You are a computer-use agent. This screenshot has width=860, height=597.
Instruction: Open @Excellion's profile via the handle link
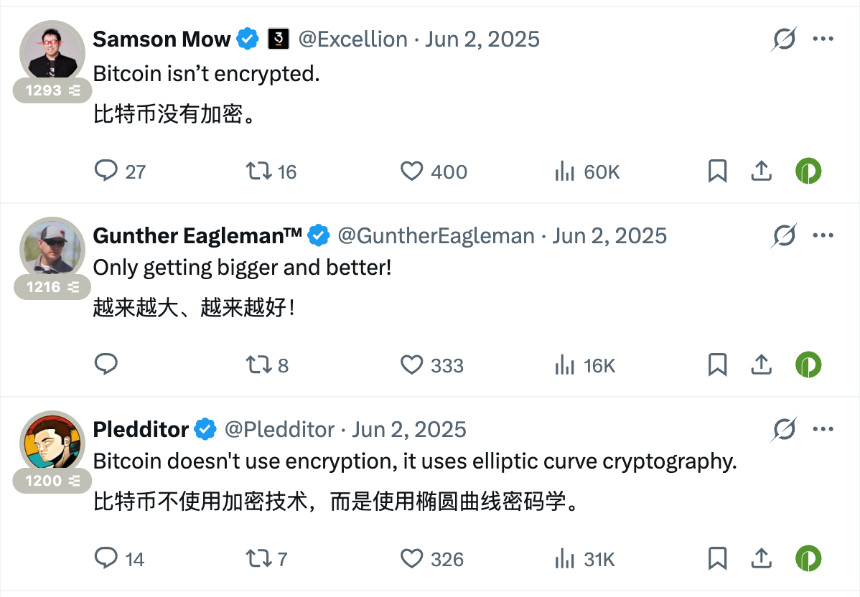click(x=353, y=39)
